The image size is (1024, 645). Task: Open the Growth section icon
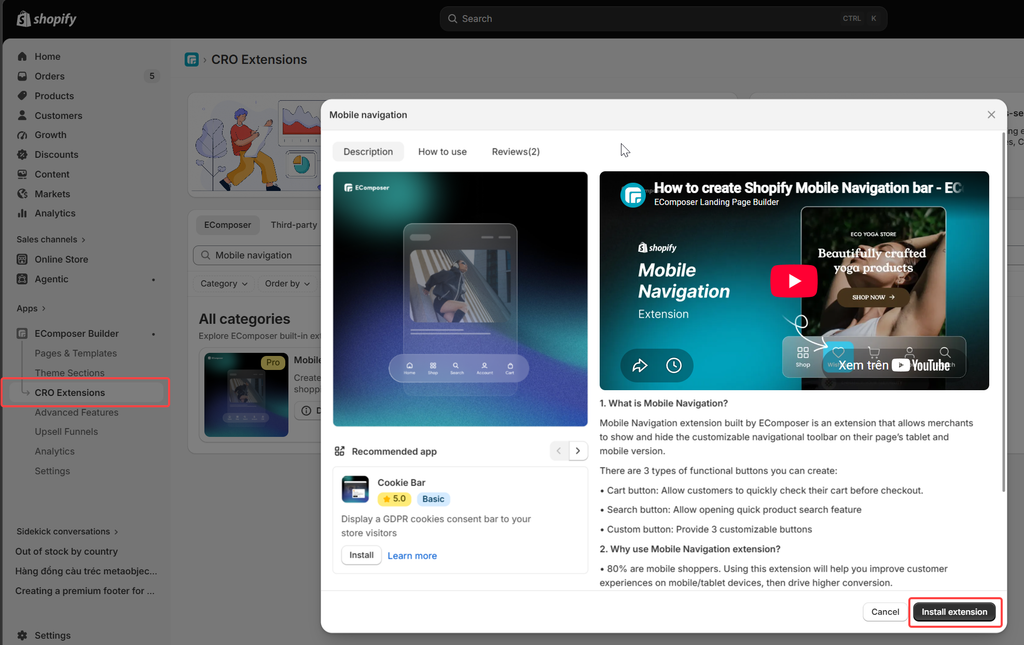click(22, 135)
